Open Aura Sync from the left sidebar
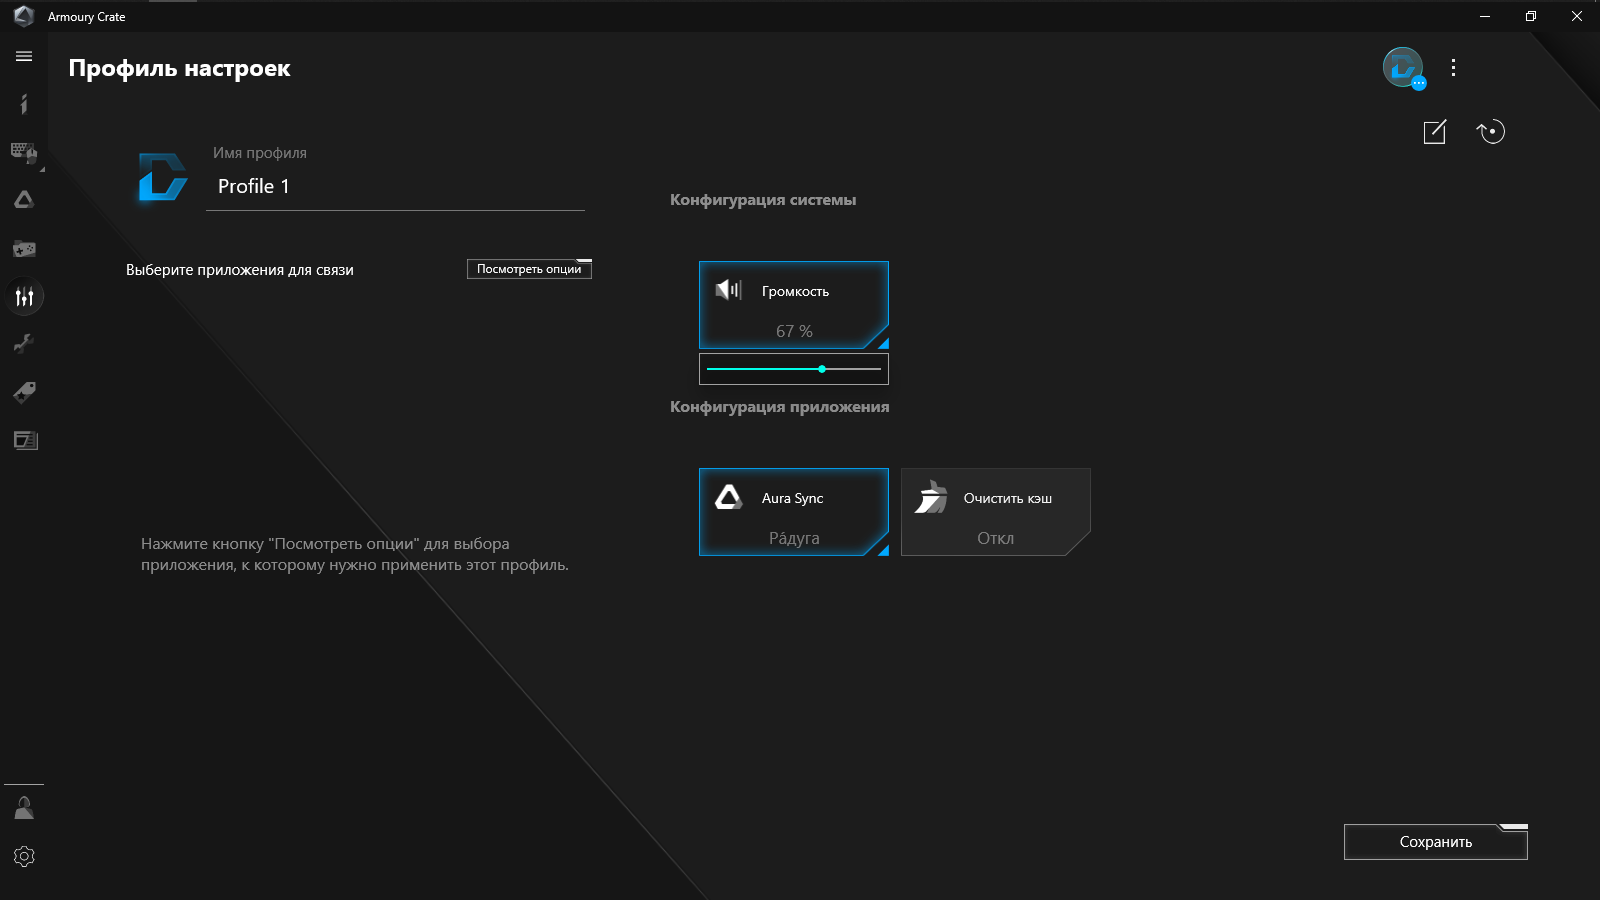This screenshot has width=1600, height=900. (24, 200)
